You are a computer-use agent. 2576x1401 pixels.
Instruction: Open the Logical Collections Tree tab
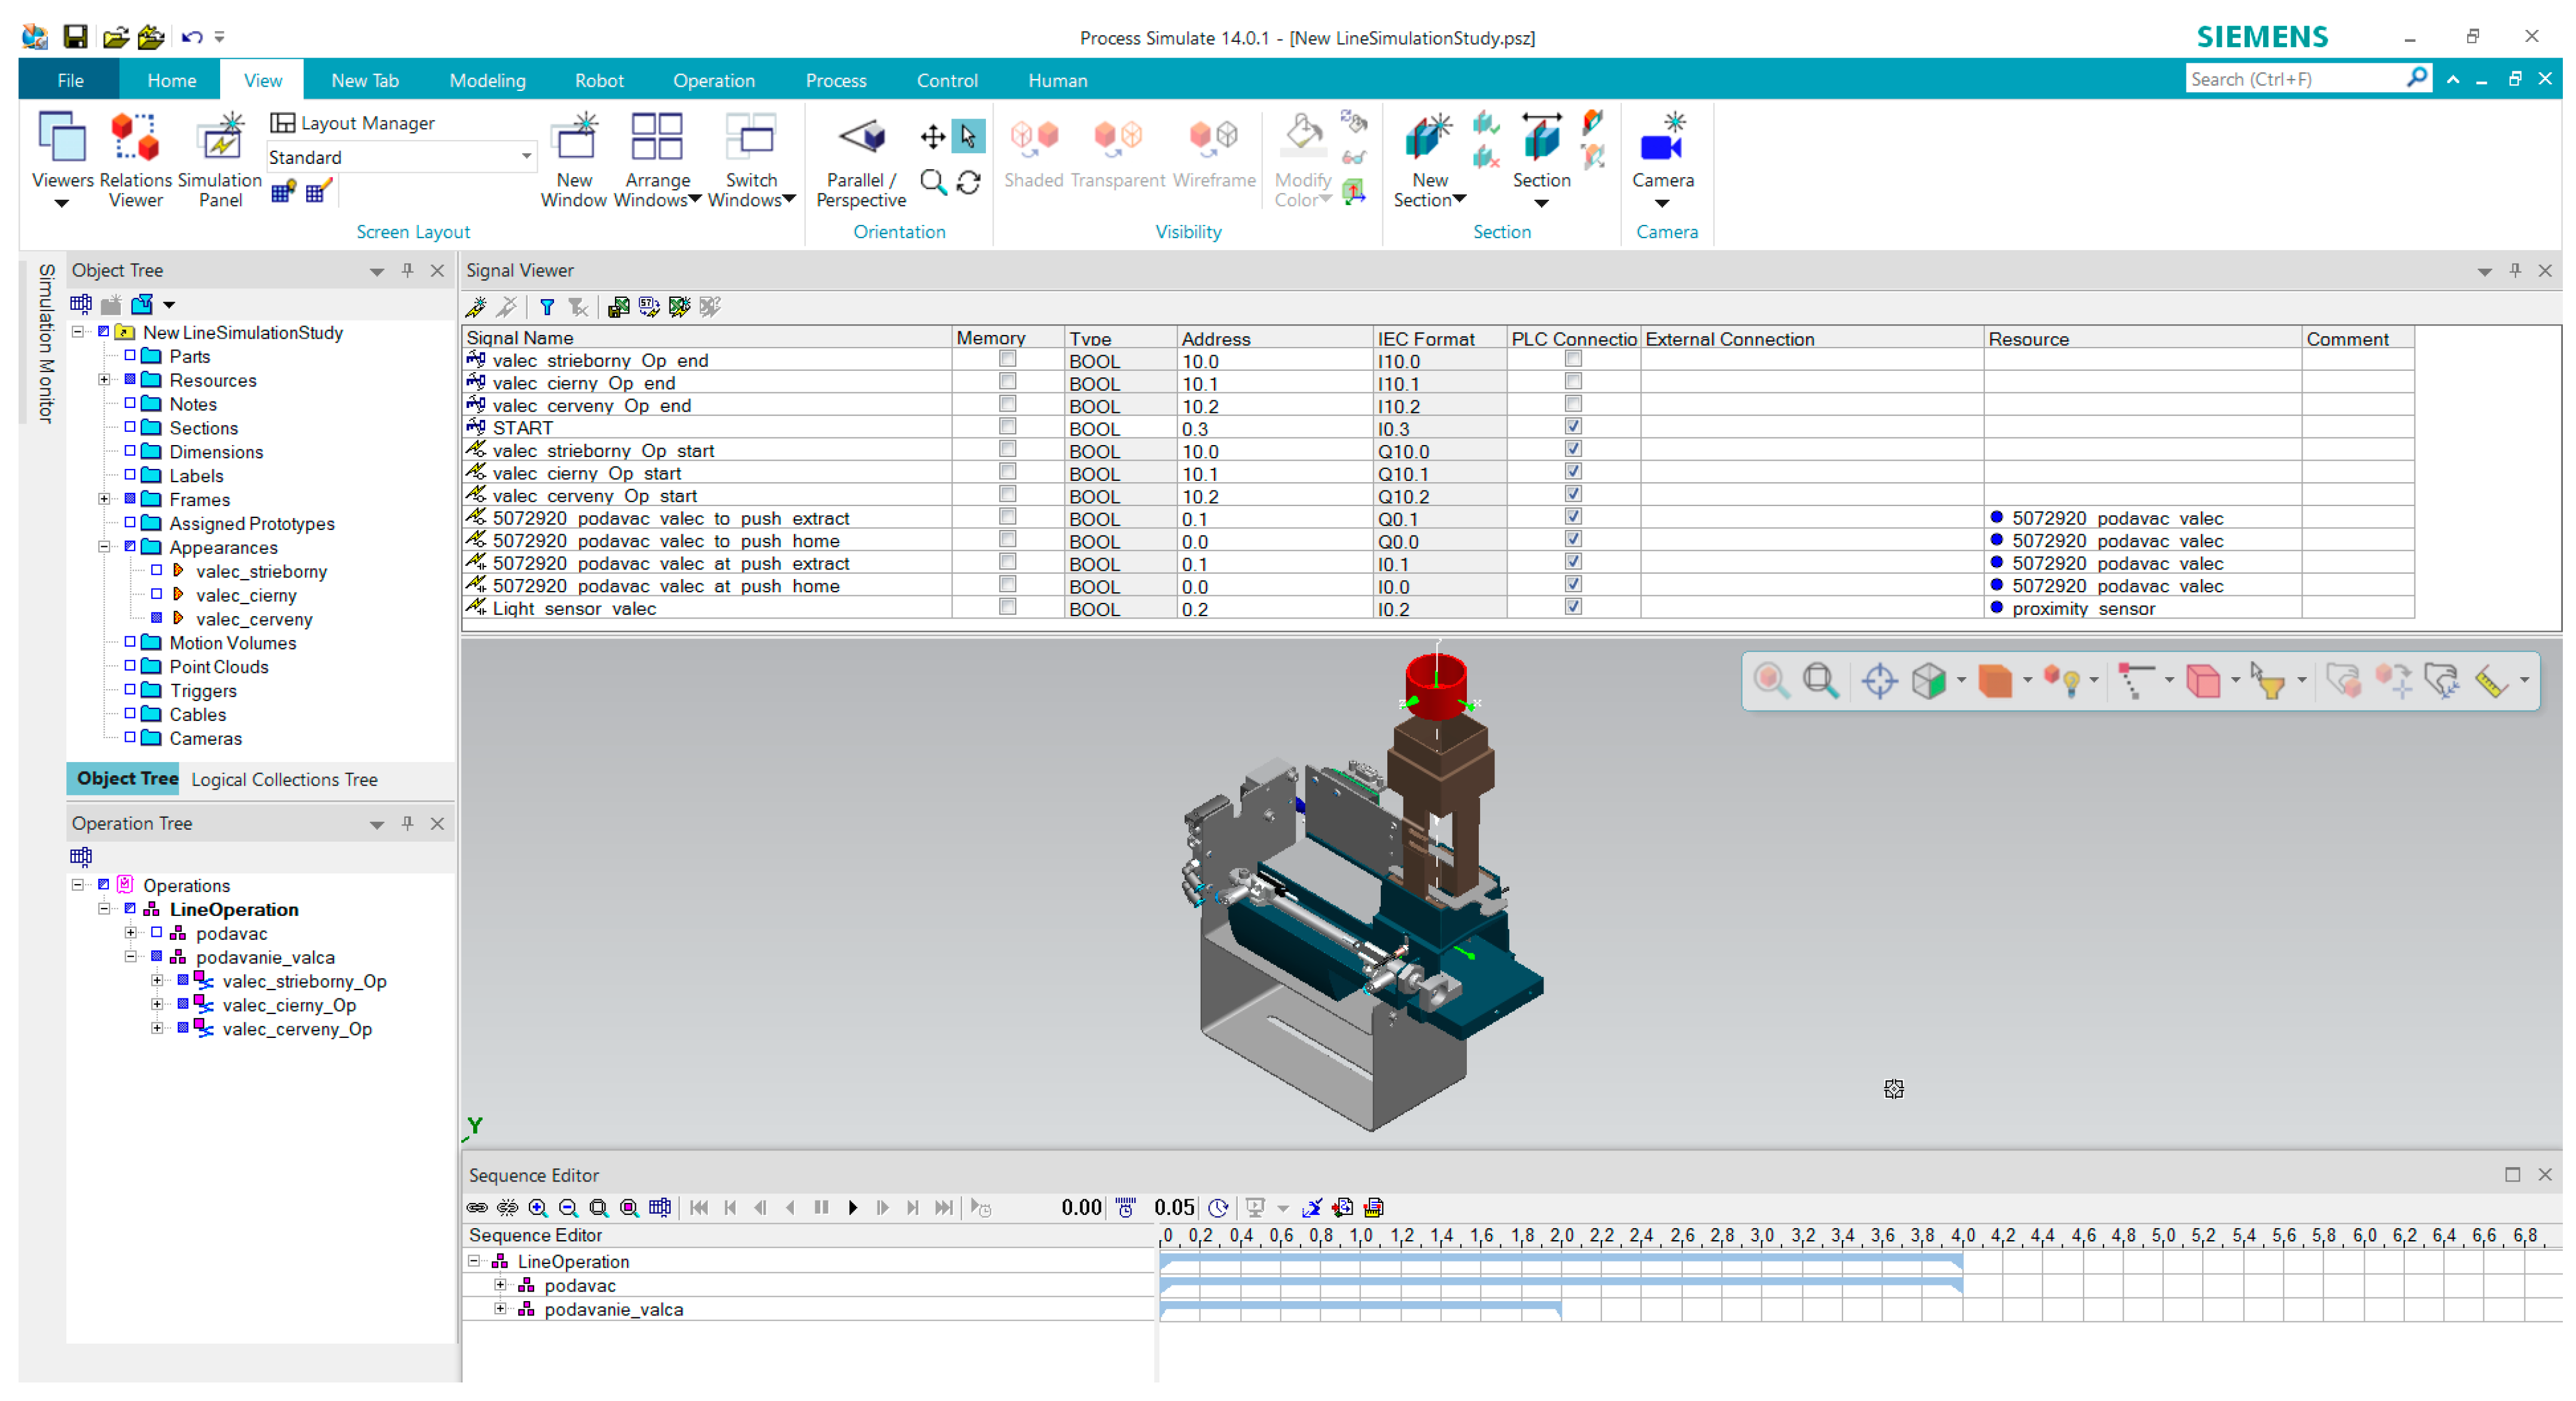pyautogui.click(x=284, y=779)
